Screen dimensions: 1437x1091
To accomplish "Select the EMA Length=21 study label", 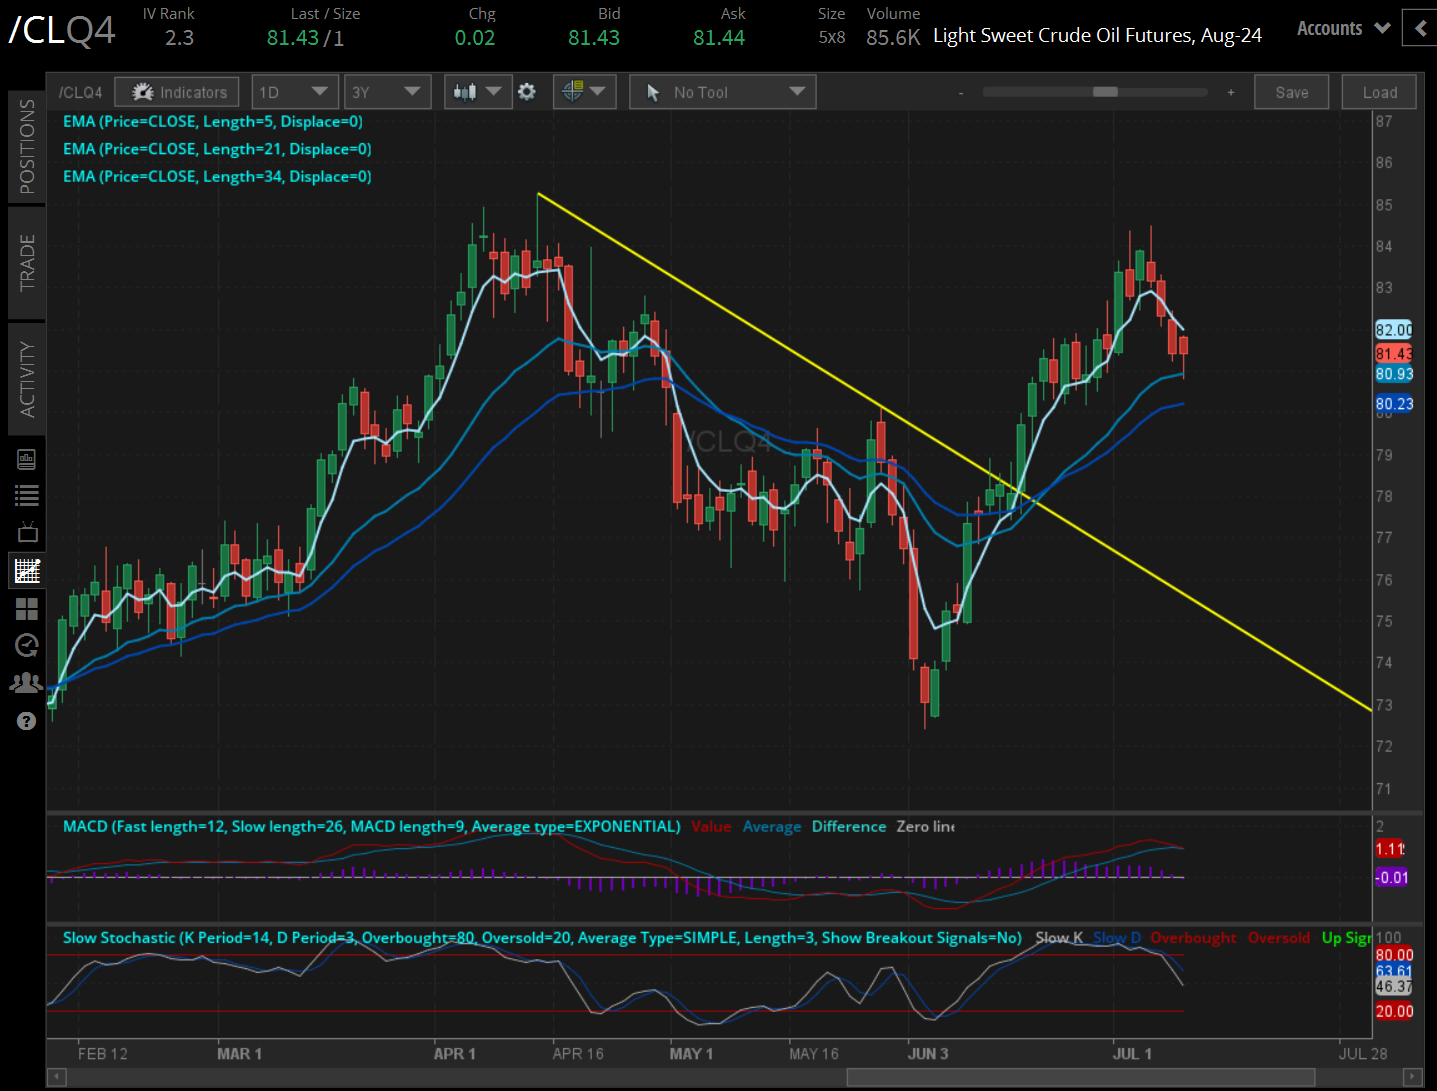I will 217,149.
